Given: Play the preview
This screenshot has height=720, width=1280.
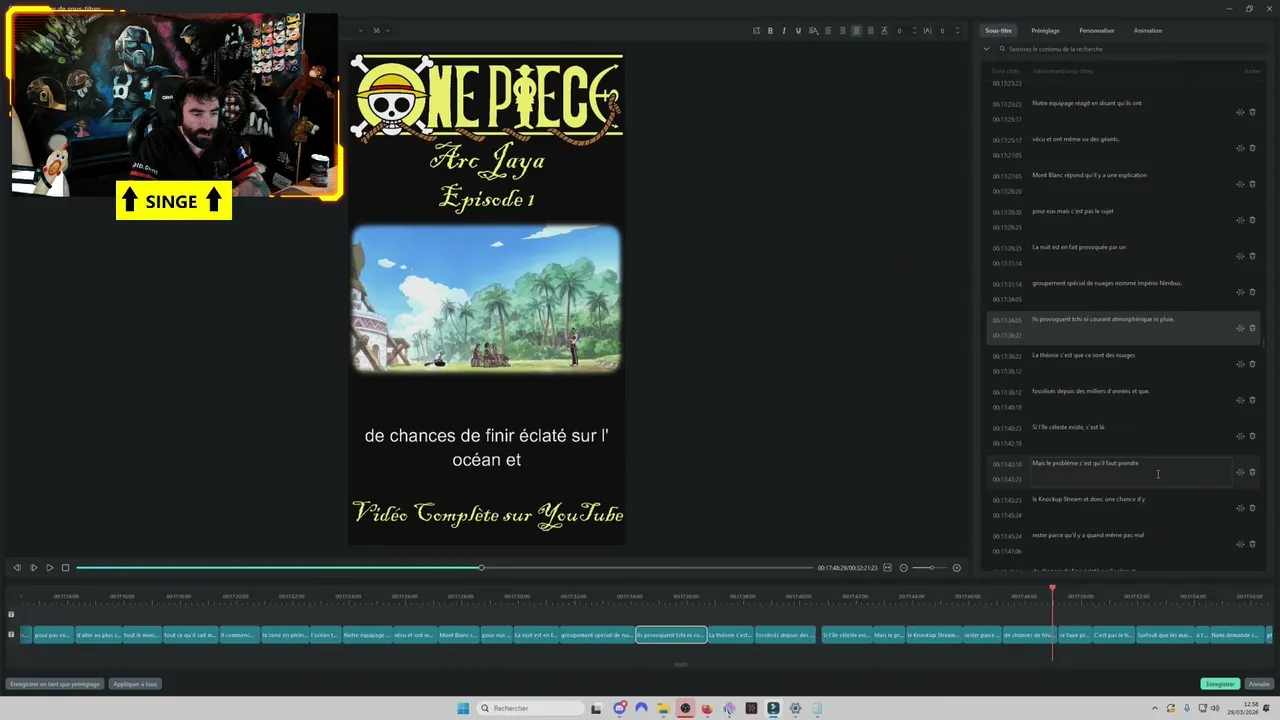Looking at the screenshot, I should (33, 568).
